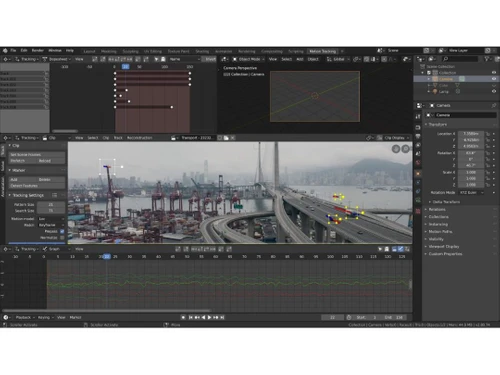
Task: Expand the Relations panel
Action: [436, 209]
